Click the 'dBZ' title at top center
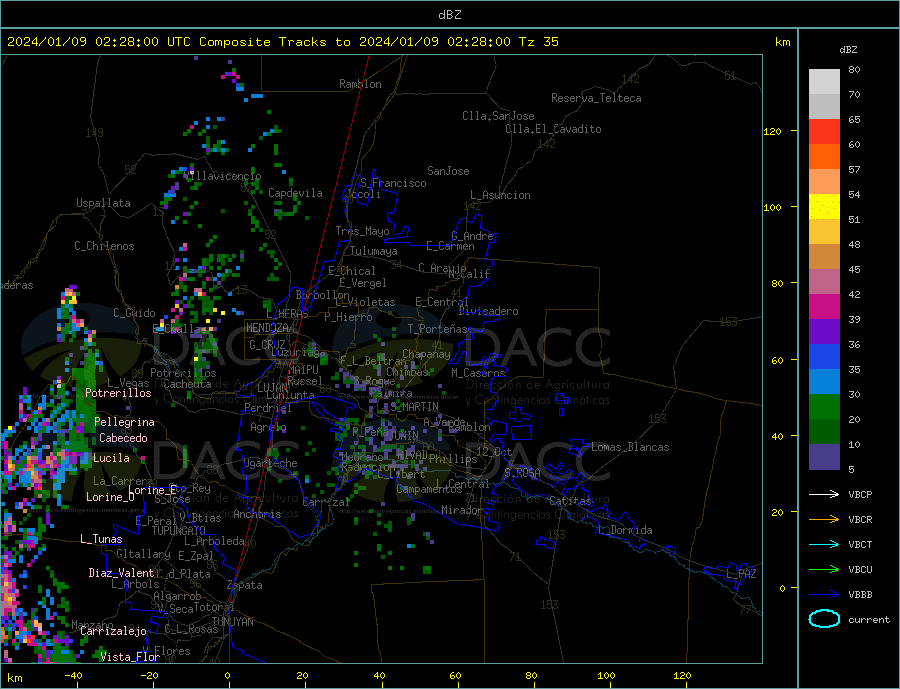900x689 pixels. tap(449, 15)
